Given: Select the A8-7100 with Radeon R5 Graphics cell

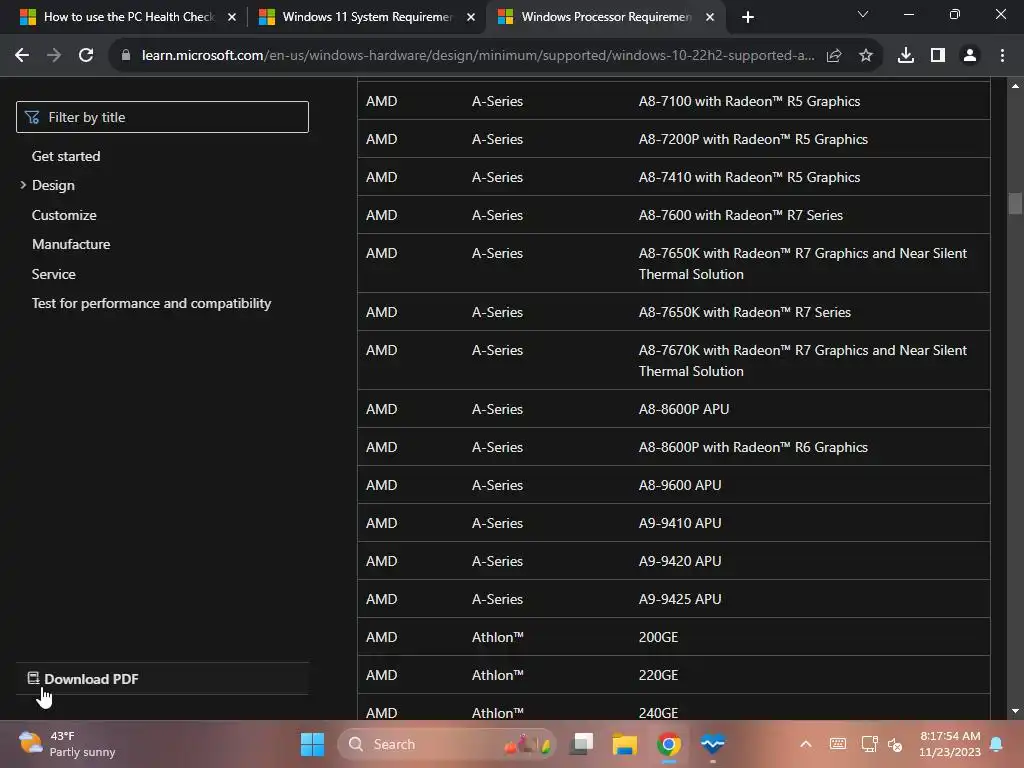Looking at the screenshot, I should (x=810, y=101).
